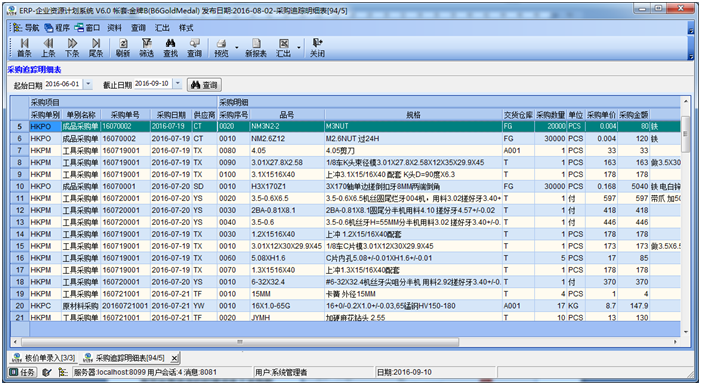Click the 任务 button in status bar
The height and width of the screenshot is (385, 701).
point(22,372)
